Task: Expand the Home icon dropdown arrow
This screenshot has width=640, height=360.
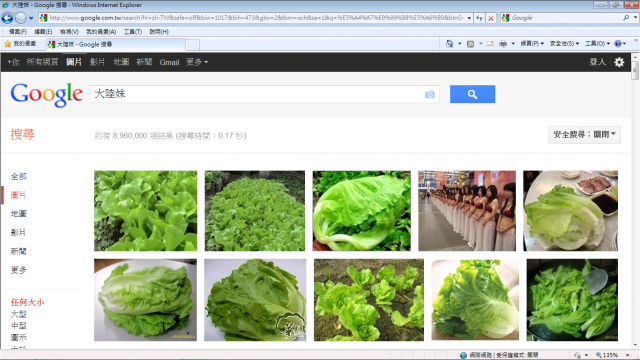Action: (459, 44)
